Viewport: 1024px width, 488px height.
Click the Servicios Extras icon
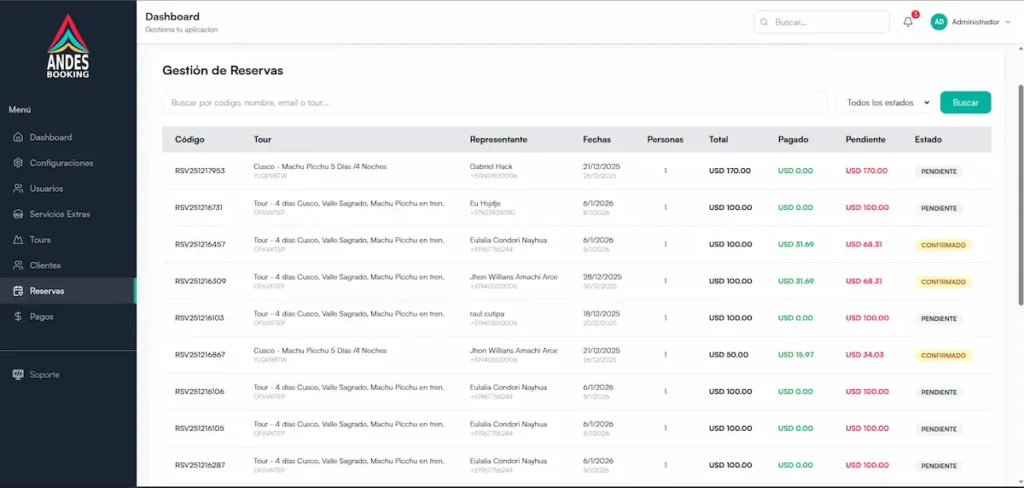click(18, 214)
